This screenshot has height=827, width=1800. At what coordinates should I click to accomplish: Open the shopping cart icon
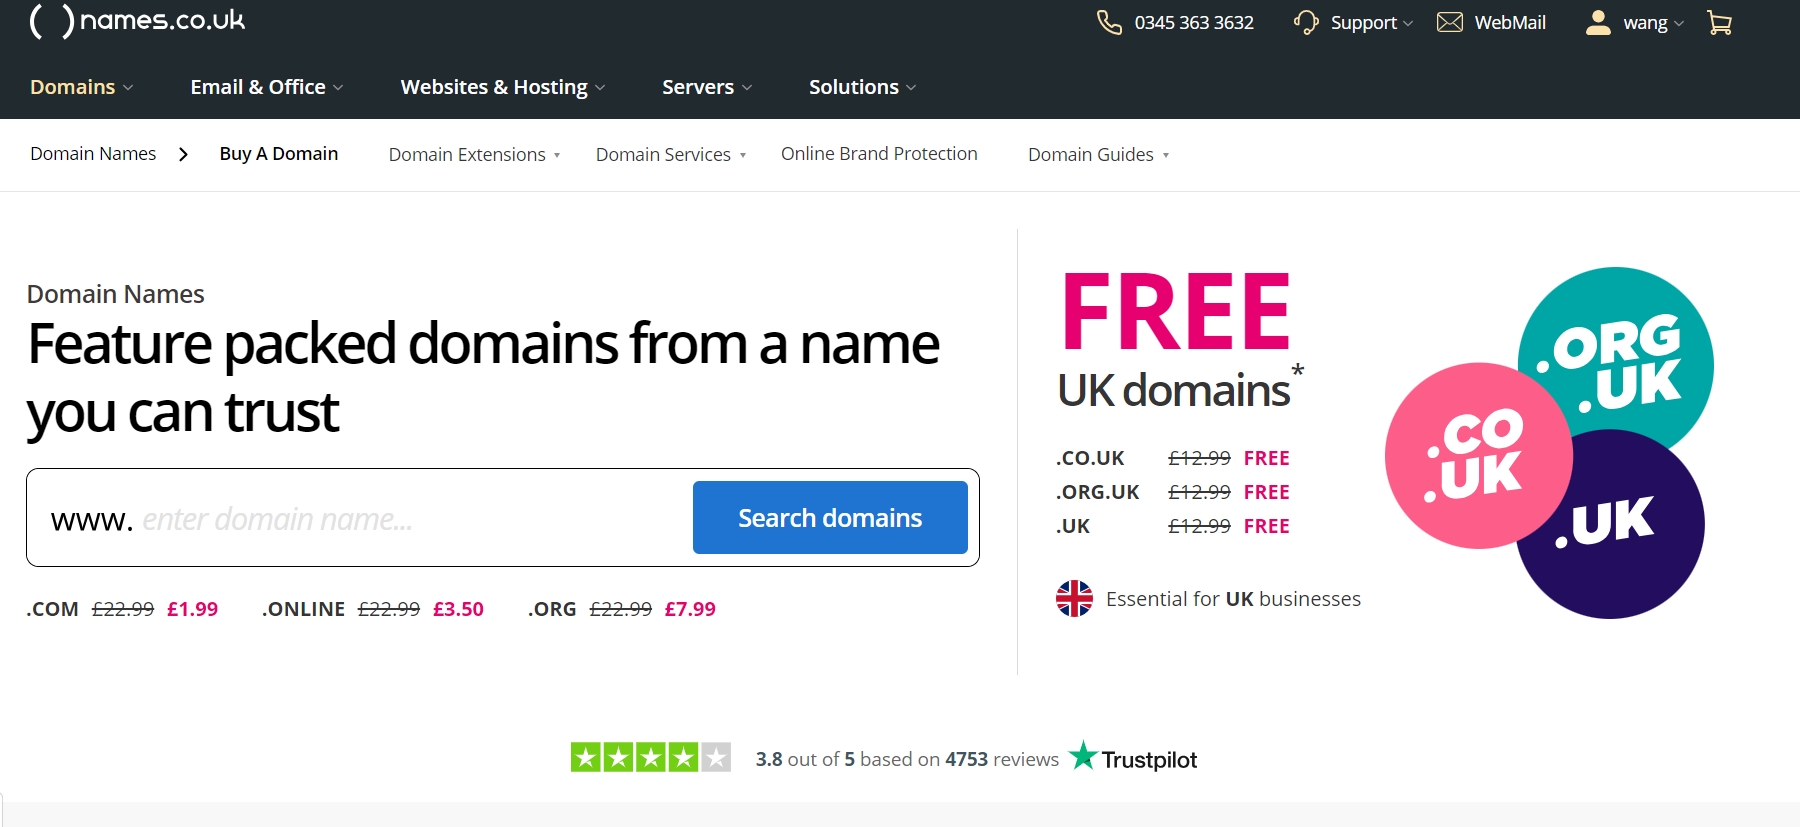1719,22
